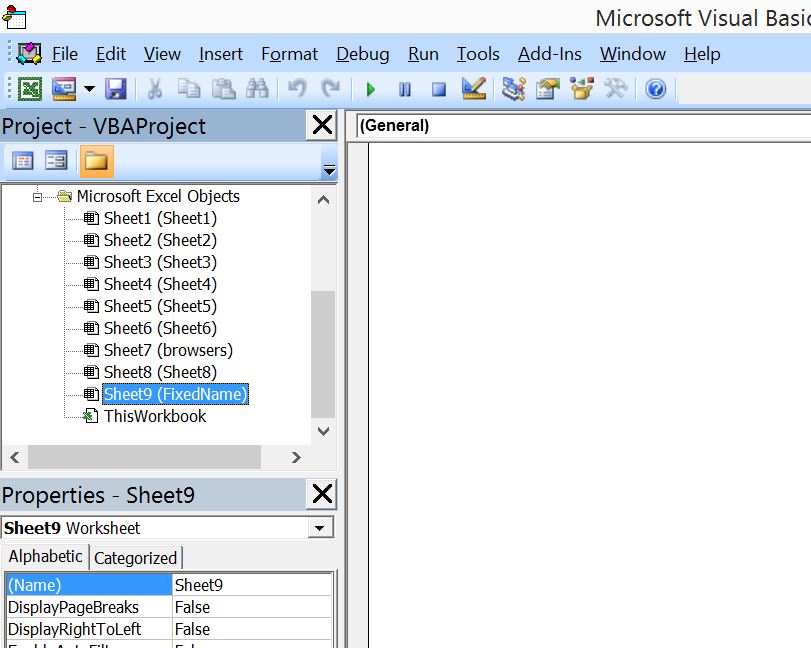Viewport: 811px width, 648px height.
Task: Click the Redo arrow icon
Action: coord(331,89)
